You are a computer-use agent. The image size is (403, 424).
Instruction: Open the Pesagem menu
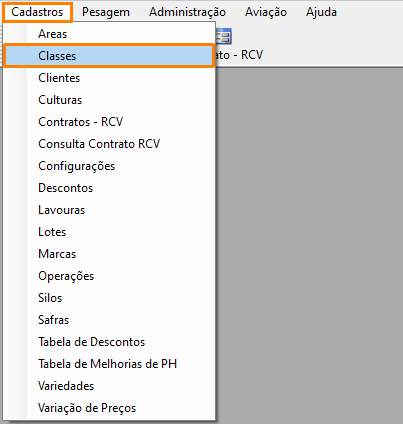[106, 12]
